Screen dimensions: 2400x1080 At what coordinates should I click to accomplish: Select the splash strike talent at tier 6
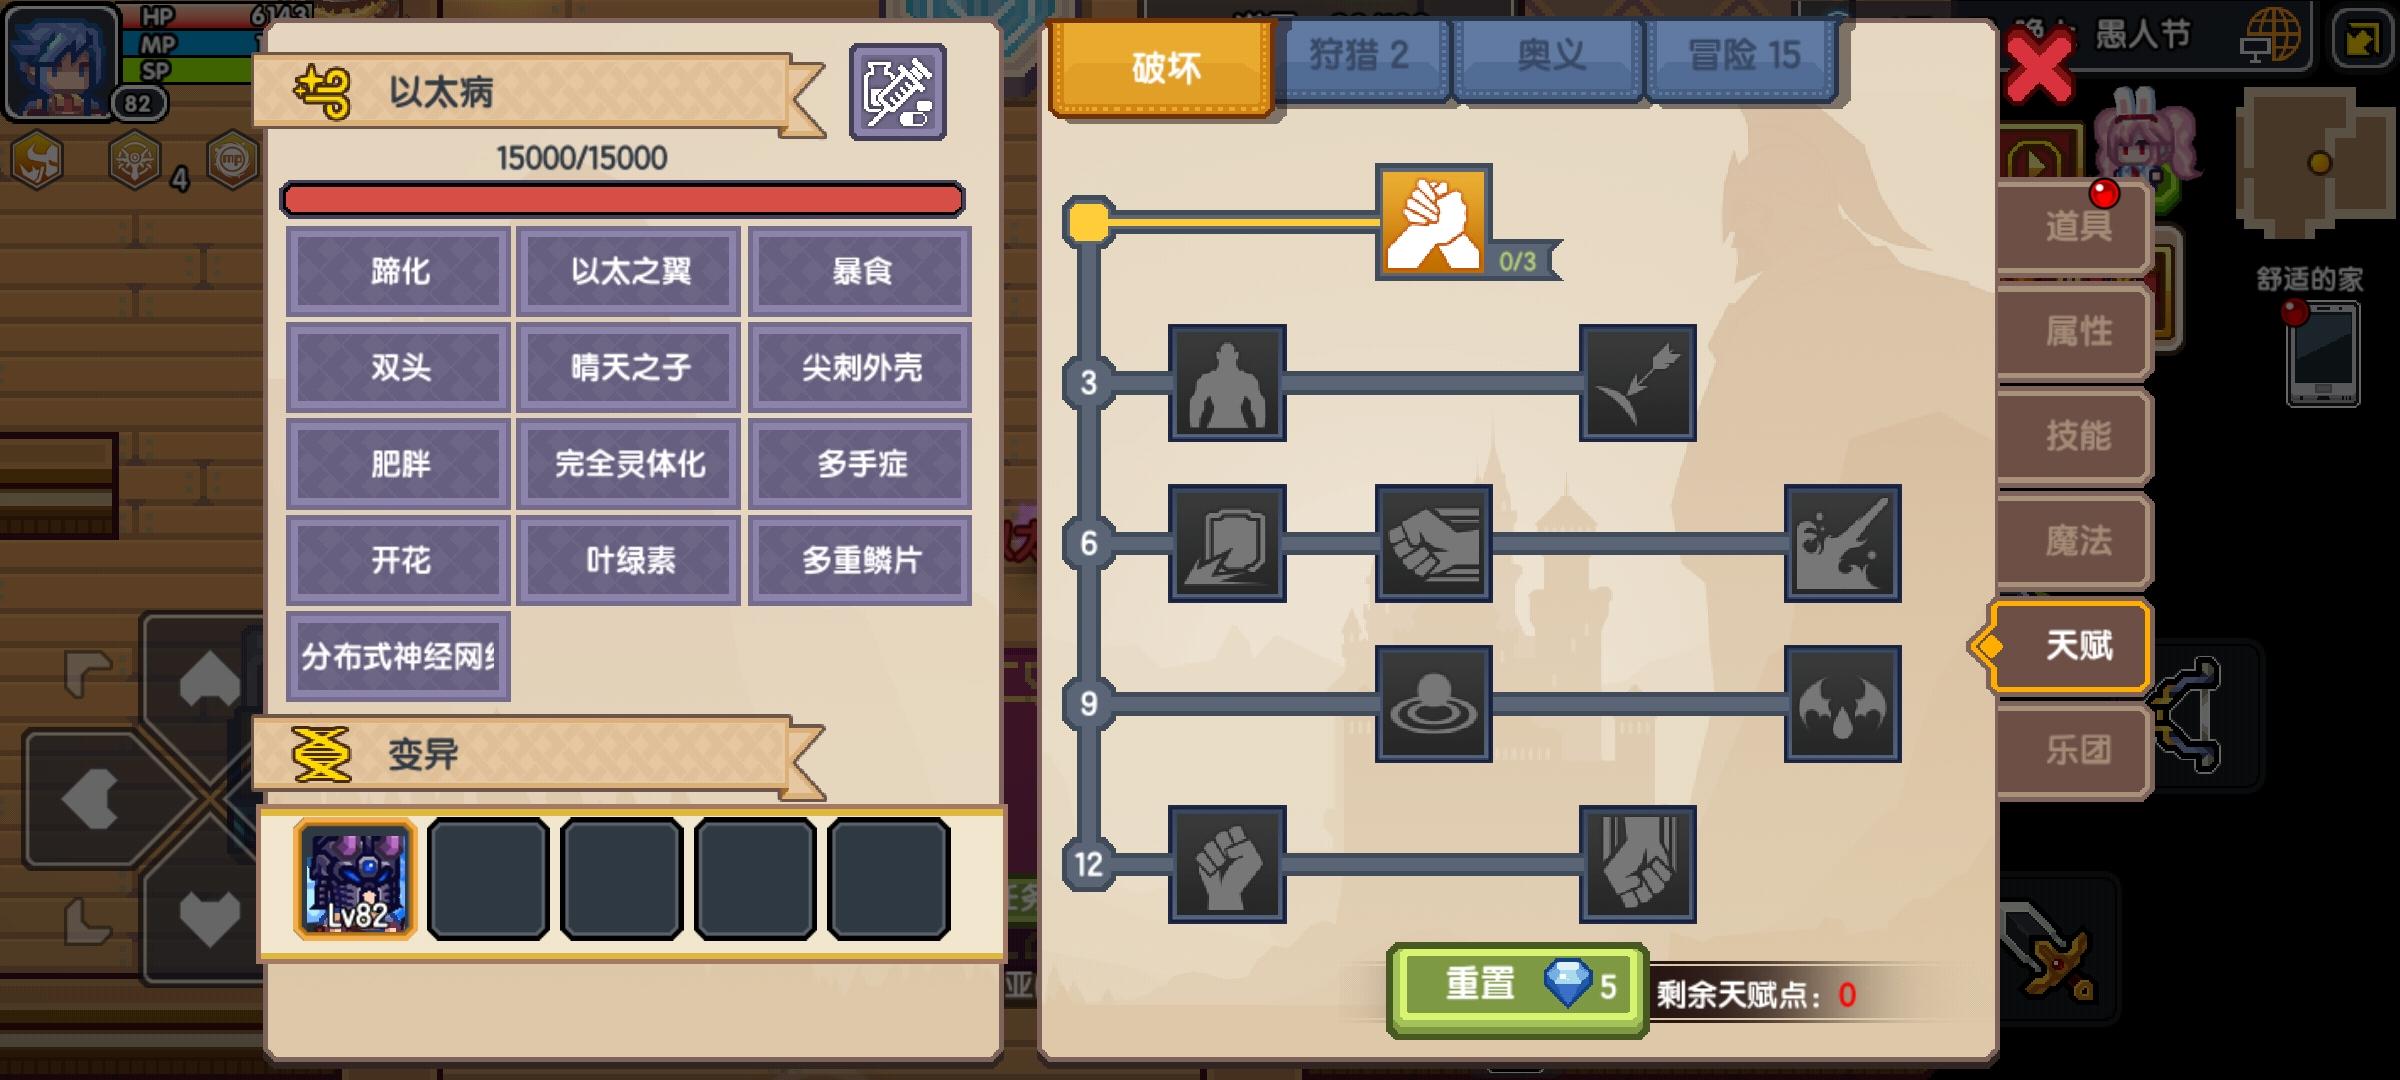click(x=1842, y=543)
